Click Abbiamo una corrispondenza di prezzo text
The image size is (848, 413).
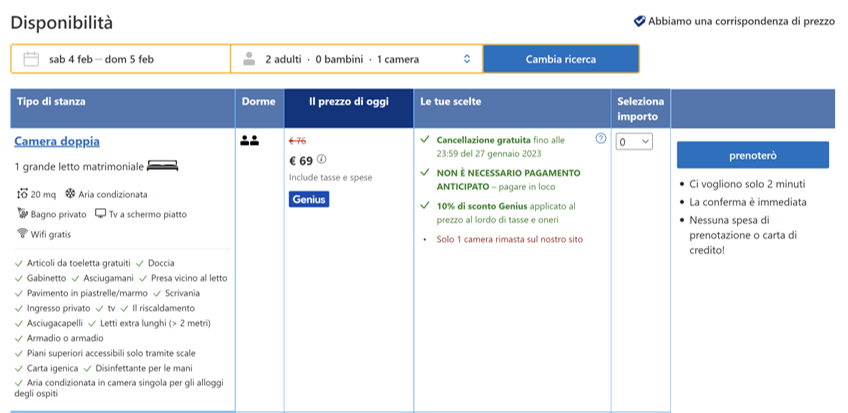coord(740,21)
